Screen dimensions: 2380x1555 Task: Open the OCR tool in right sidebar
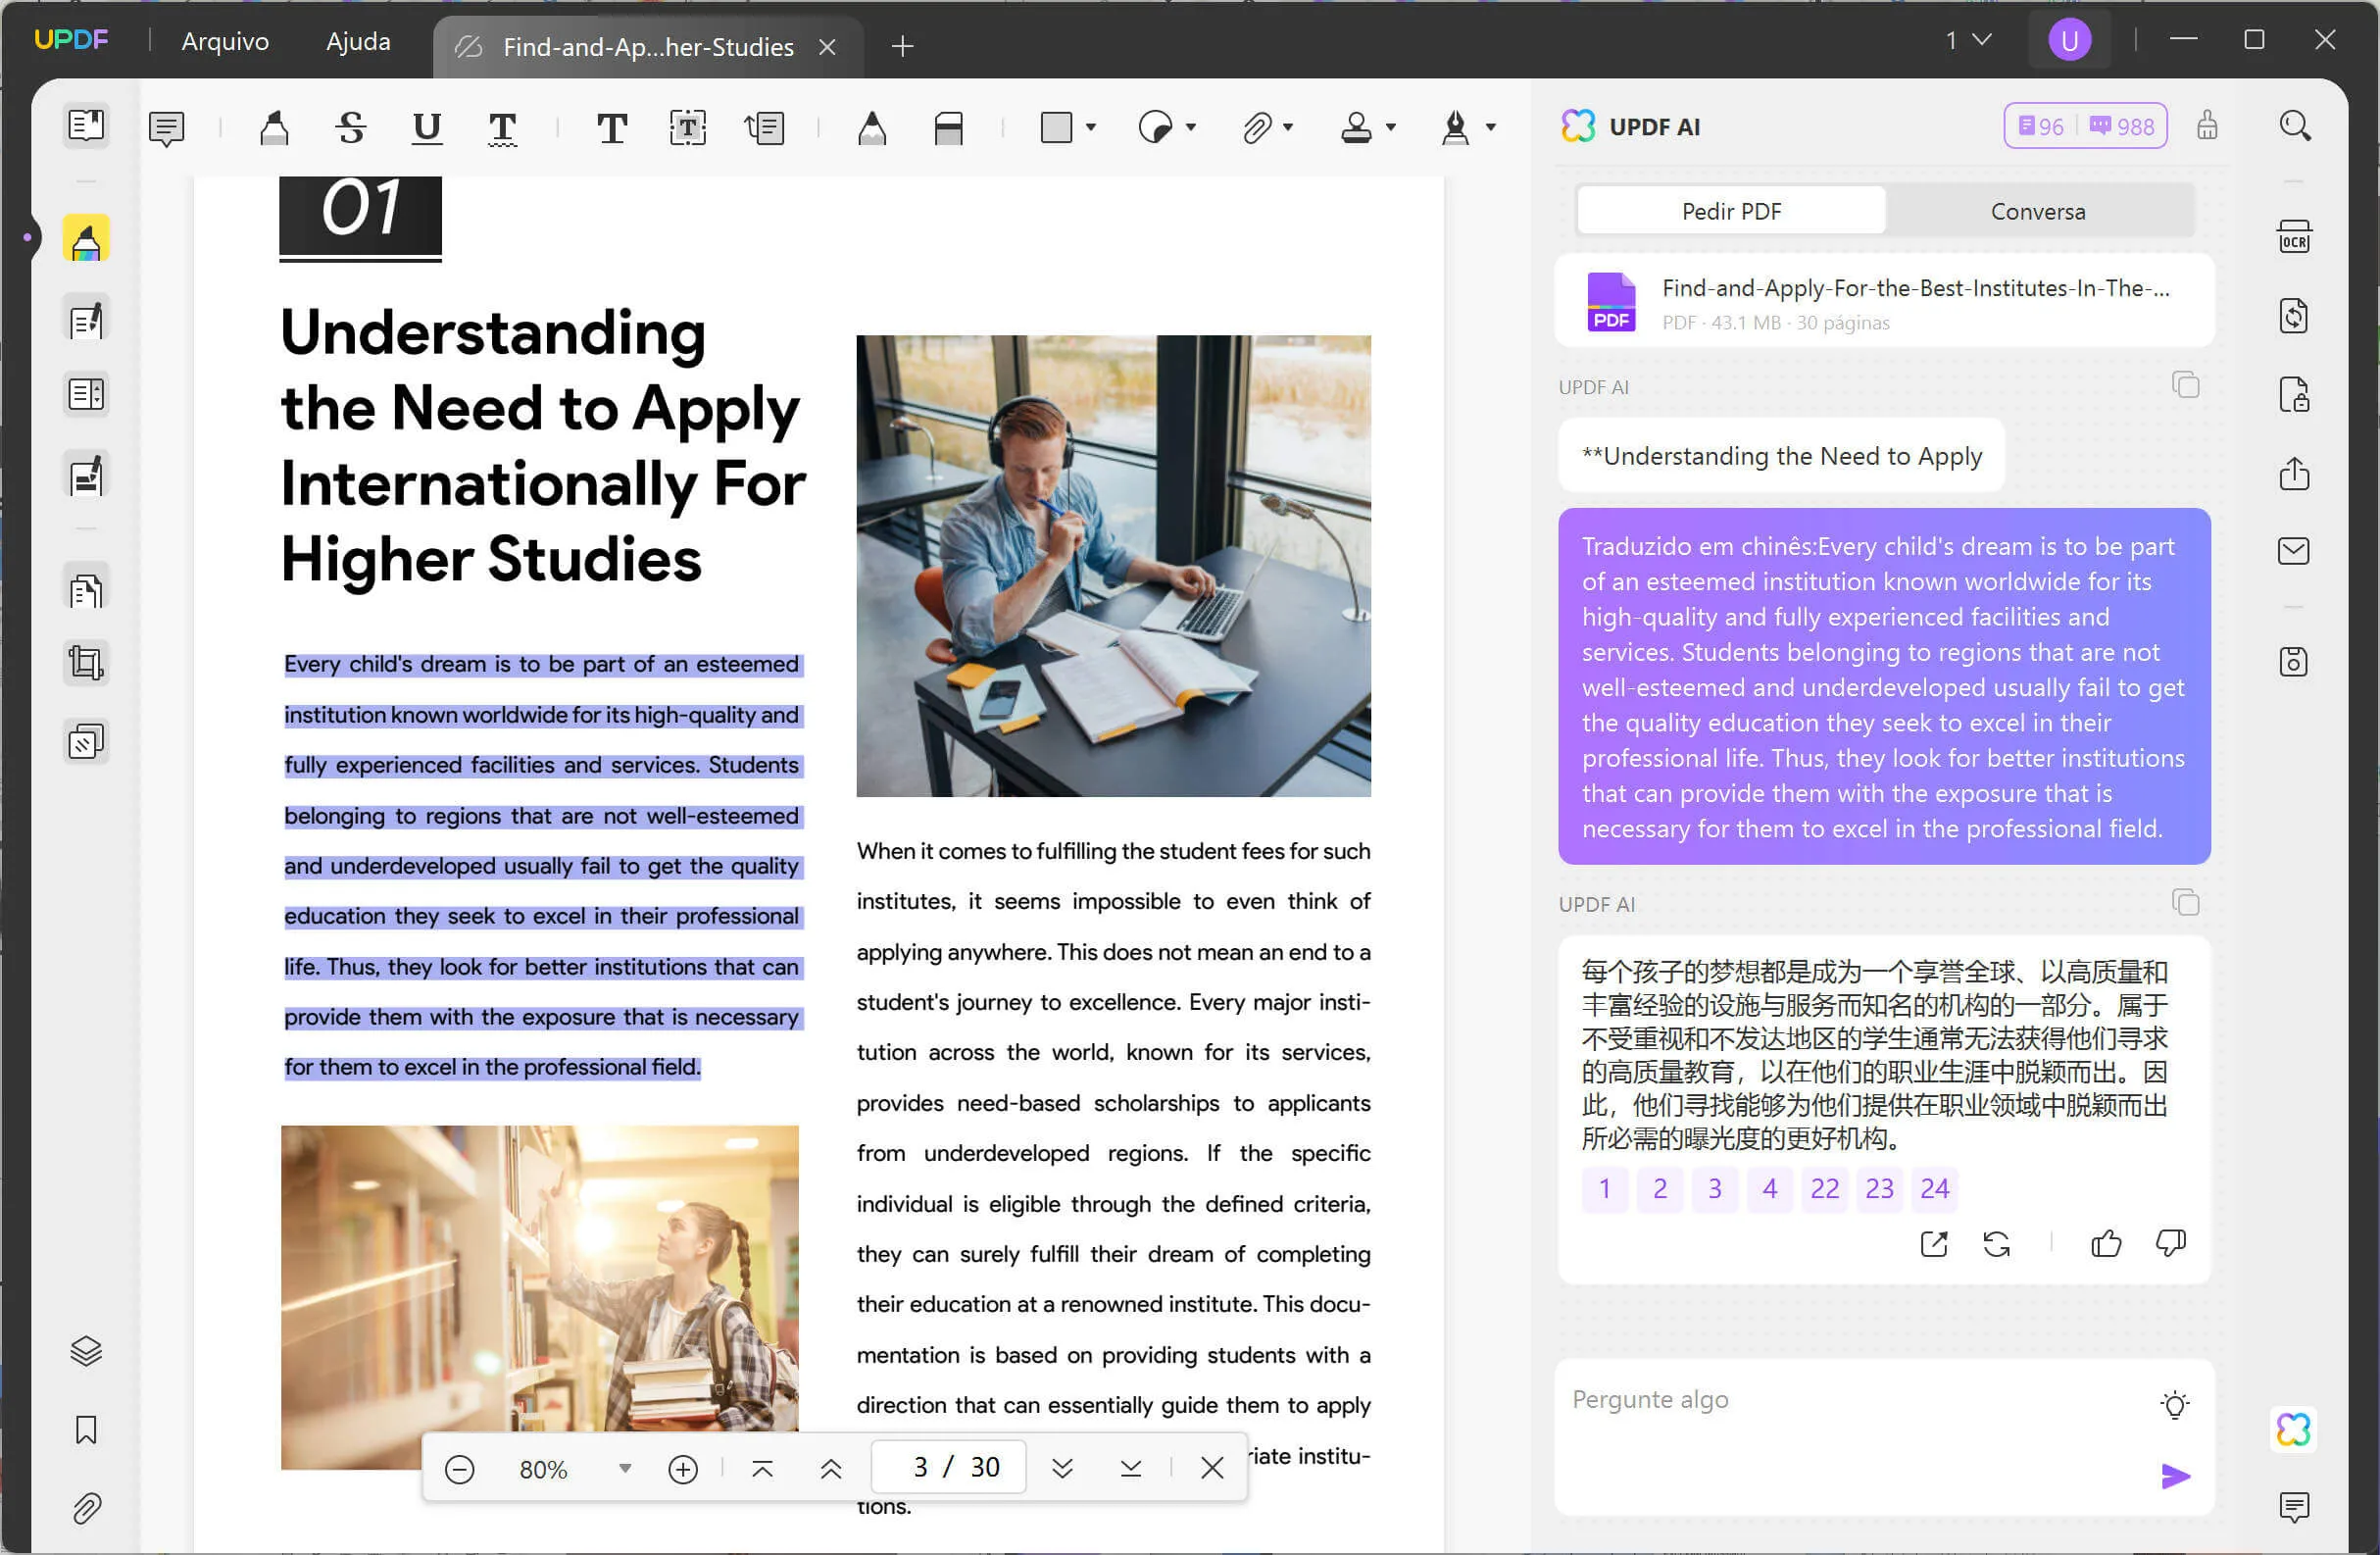coord(2294,237)
